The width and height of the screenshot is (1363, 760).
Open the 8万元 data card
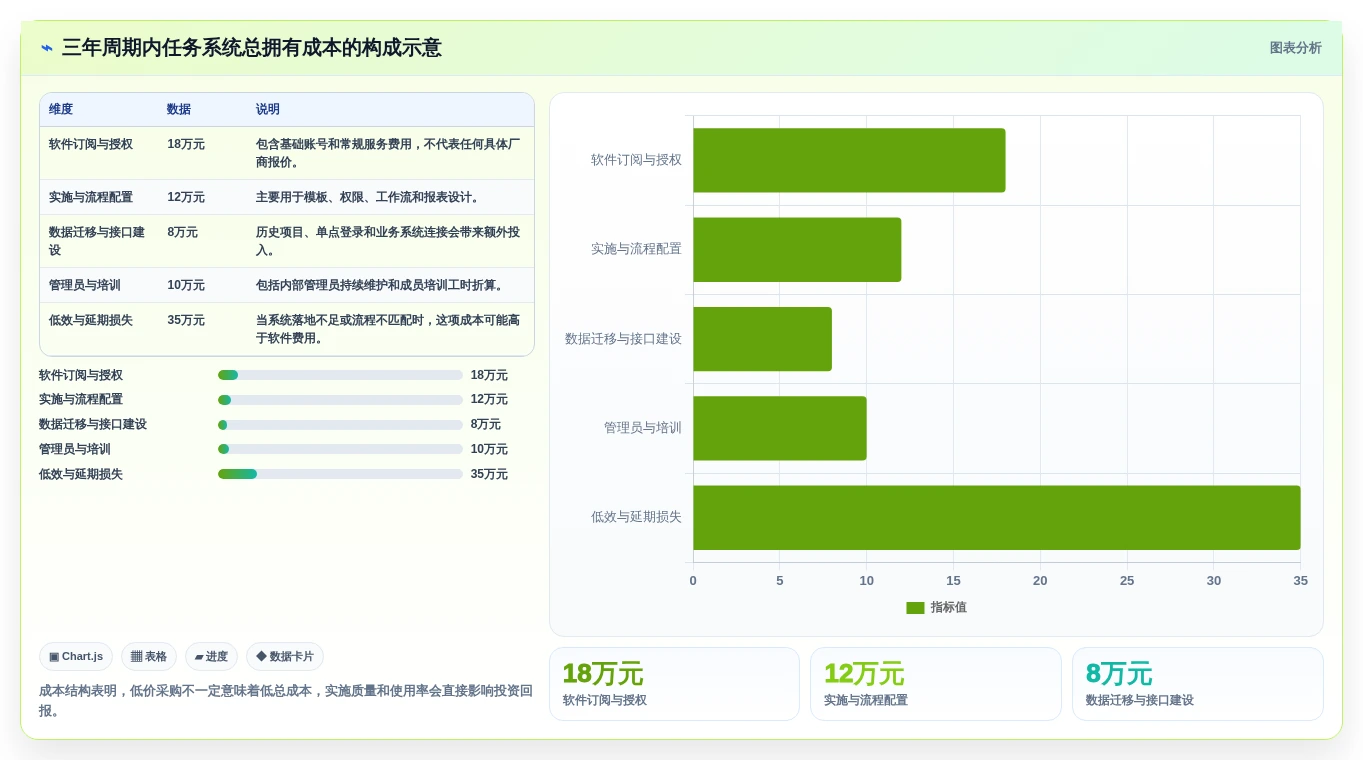coord(1198,684)
